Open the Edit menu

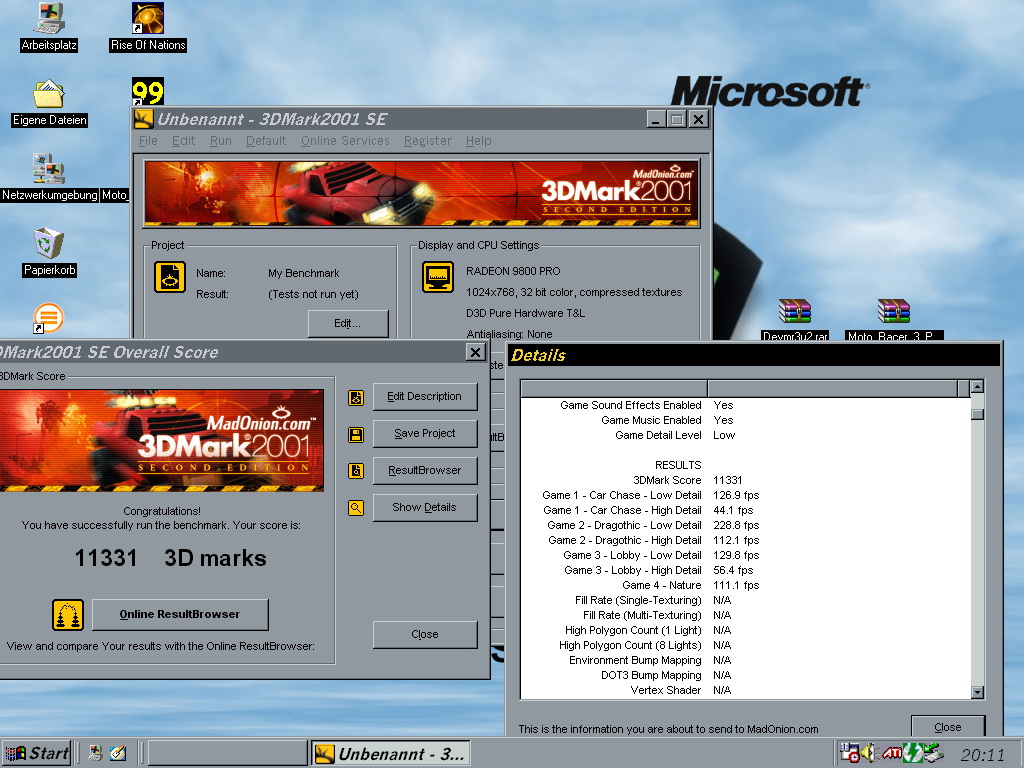click(x=184, y=141)
